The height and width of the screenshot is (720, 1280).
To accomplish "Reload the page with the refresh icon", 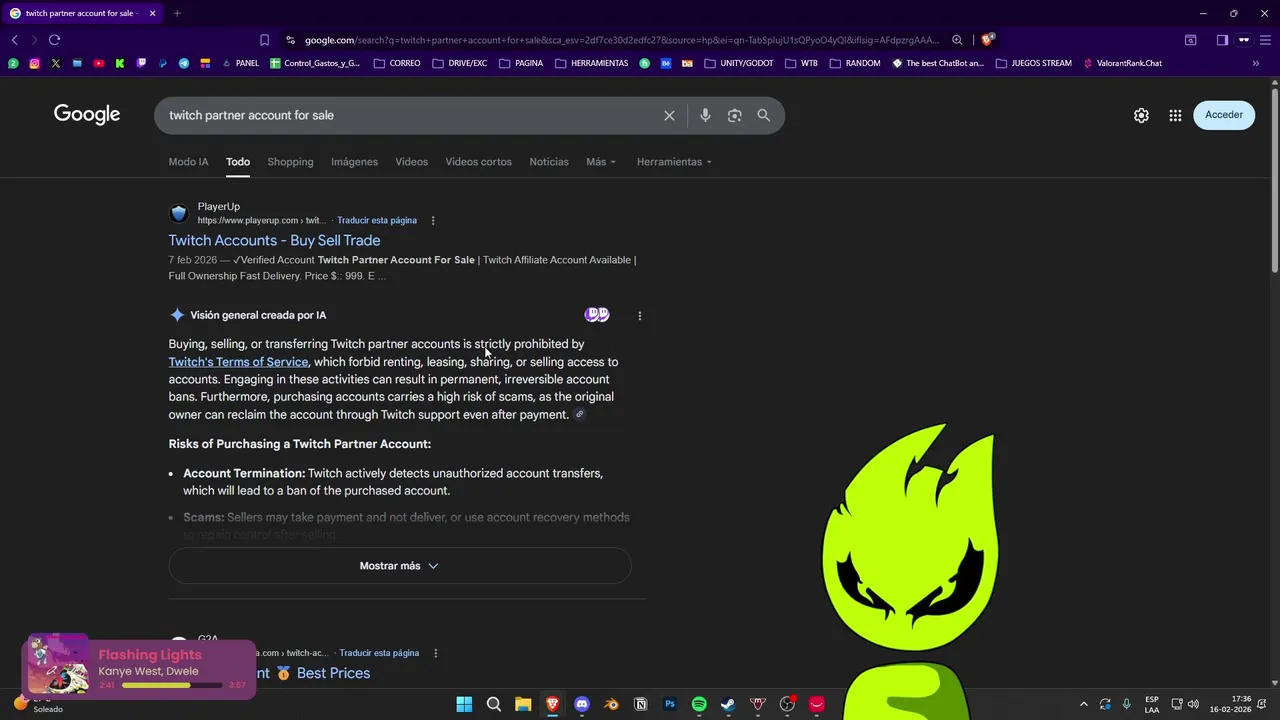I will (x=54, y=40).
